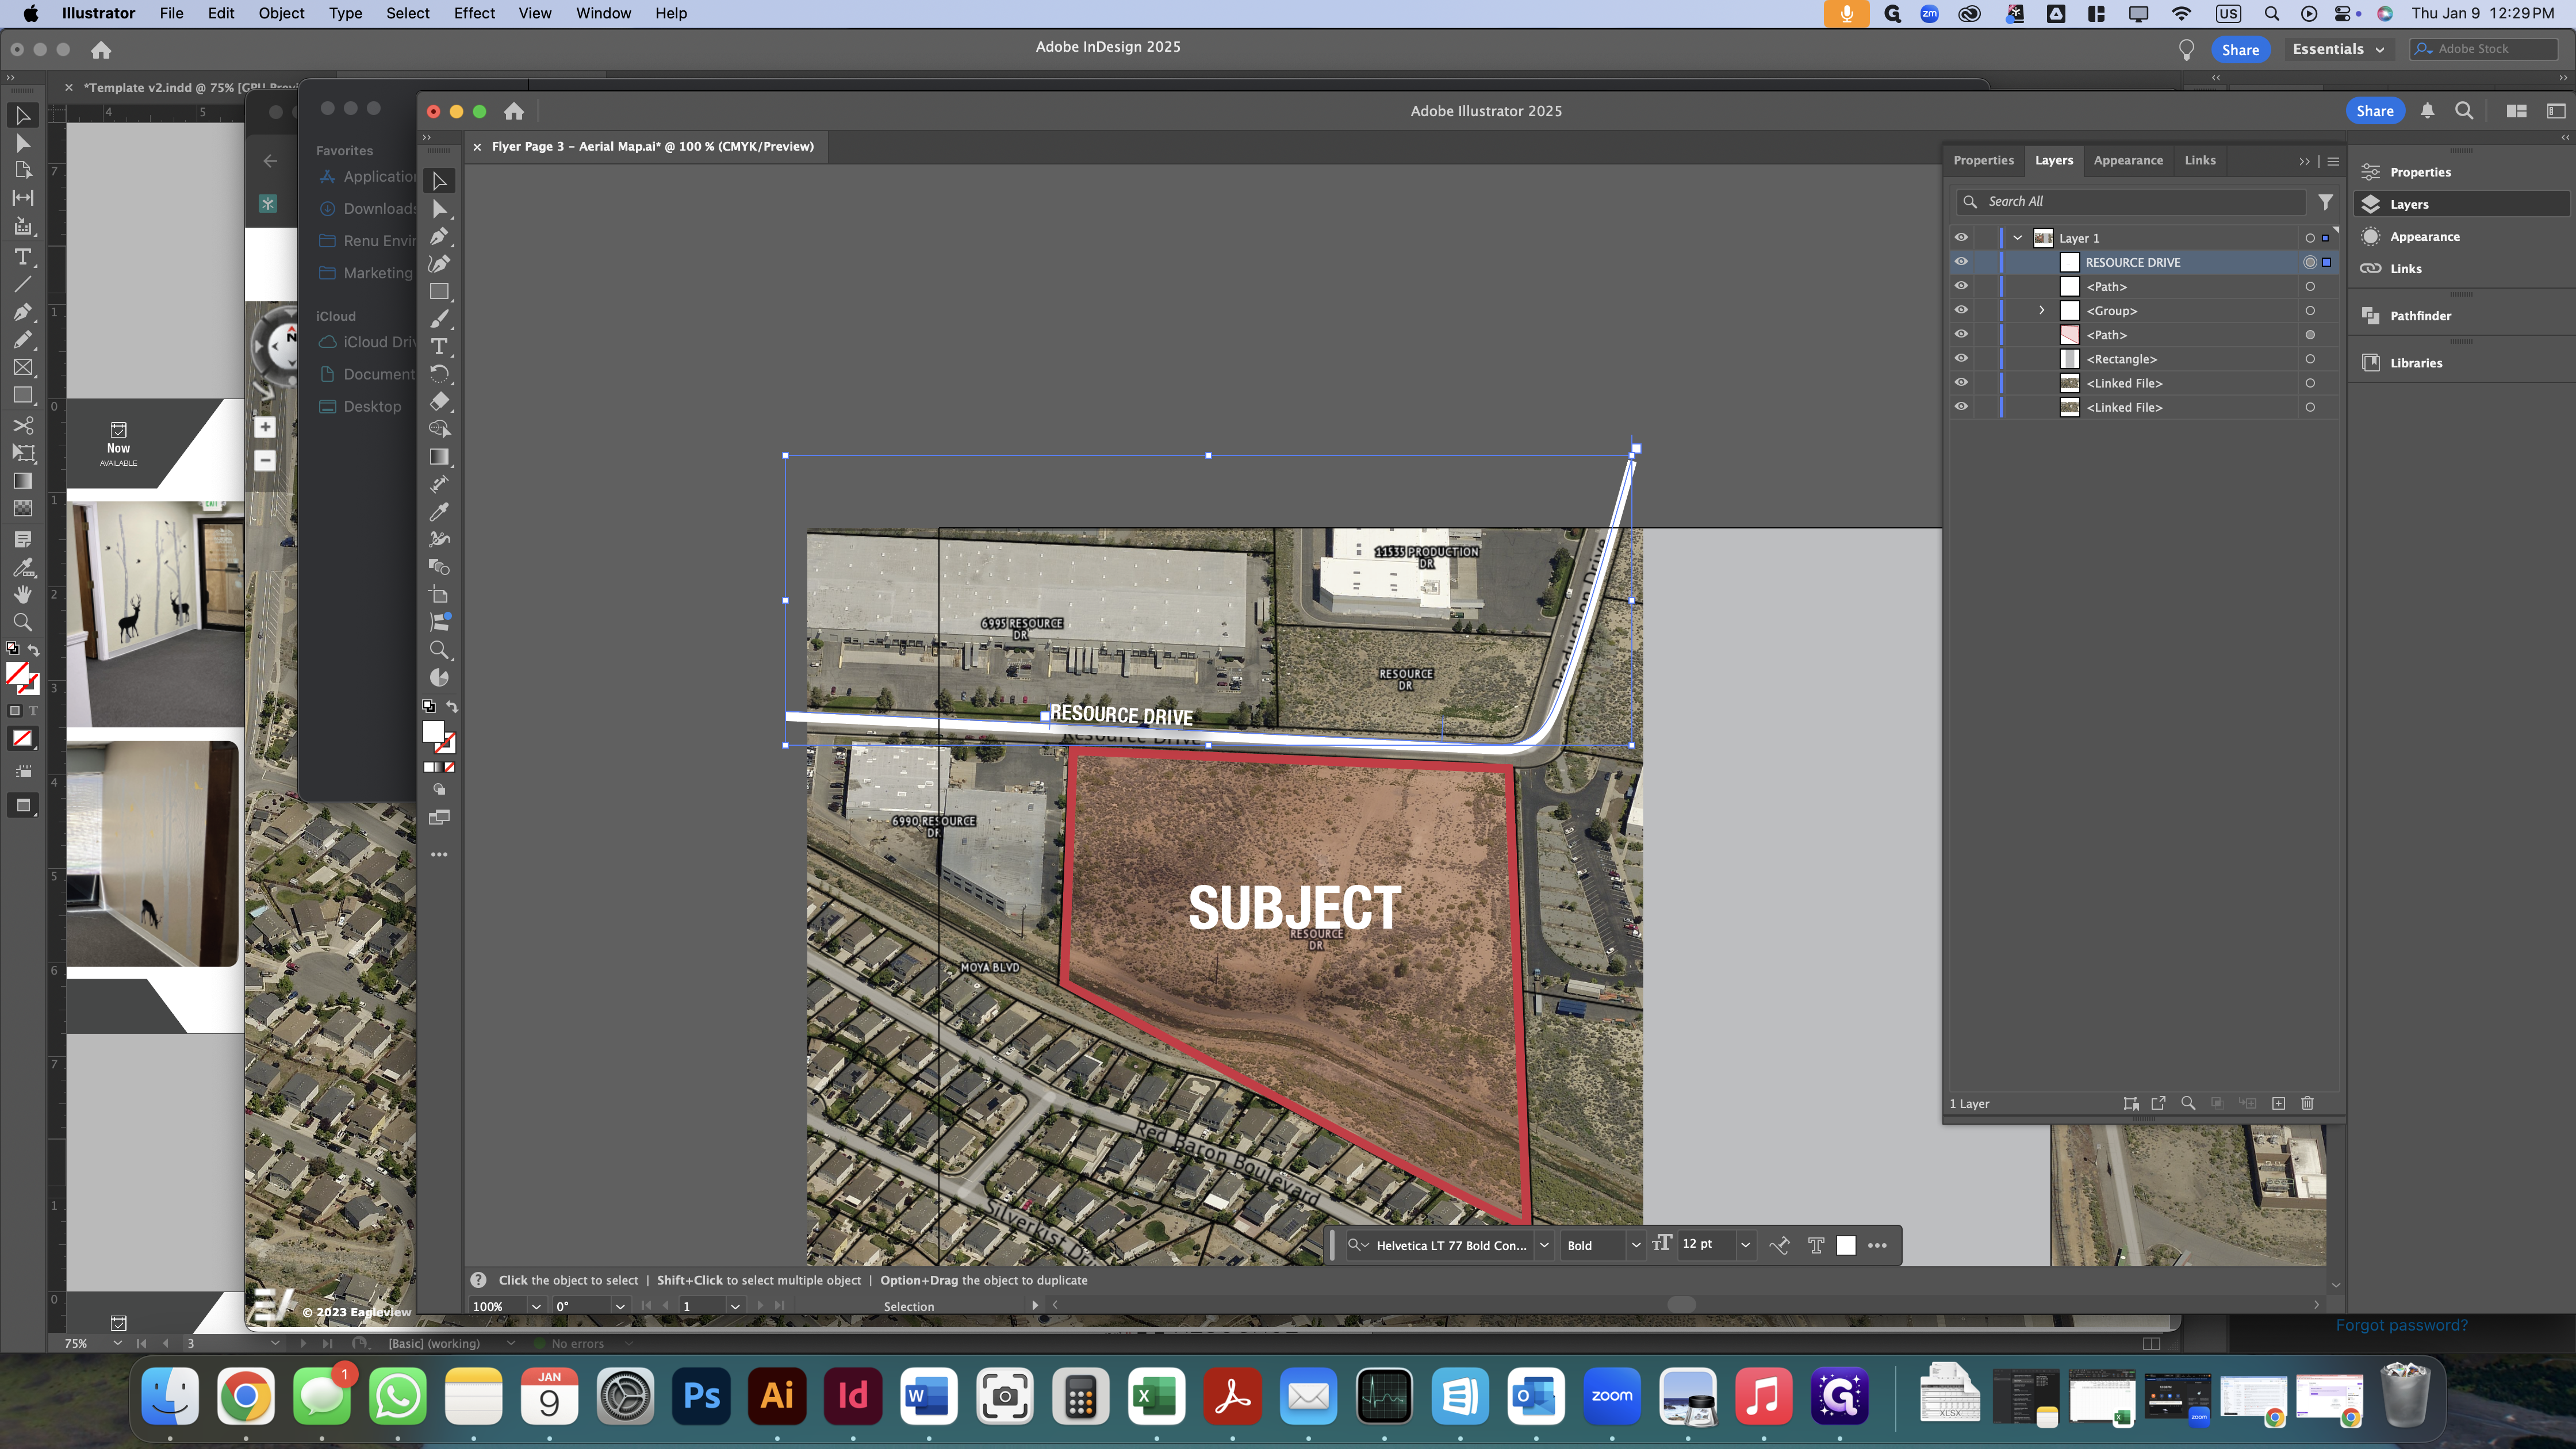Hide the RESOURCE DRIVE layer item
2576x1449 pixels.
click(1961, 262)
